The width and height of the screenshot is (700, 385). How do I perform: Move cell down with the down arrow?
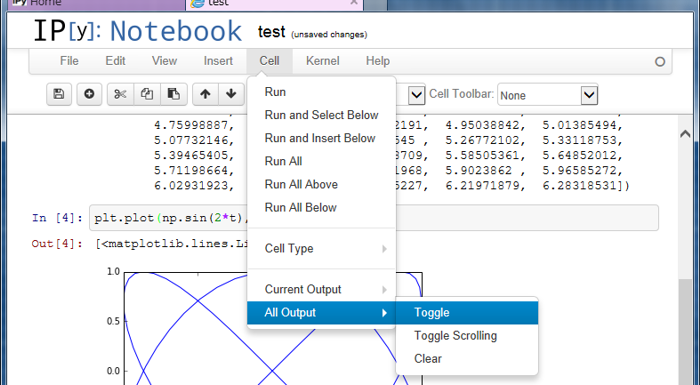click(231, 94)
